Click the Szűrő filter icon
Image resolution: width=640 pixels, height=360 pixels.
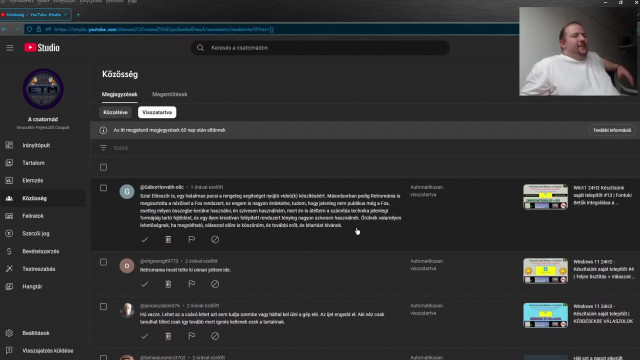[103, 148]
